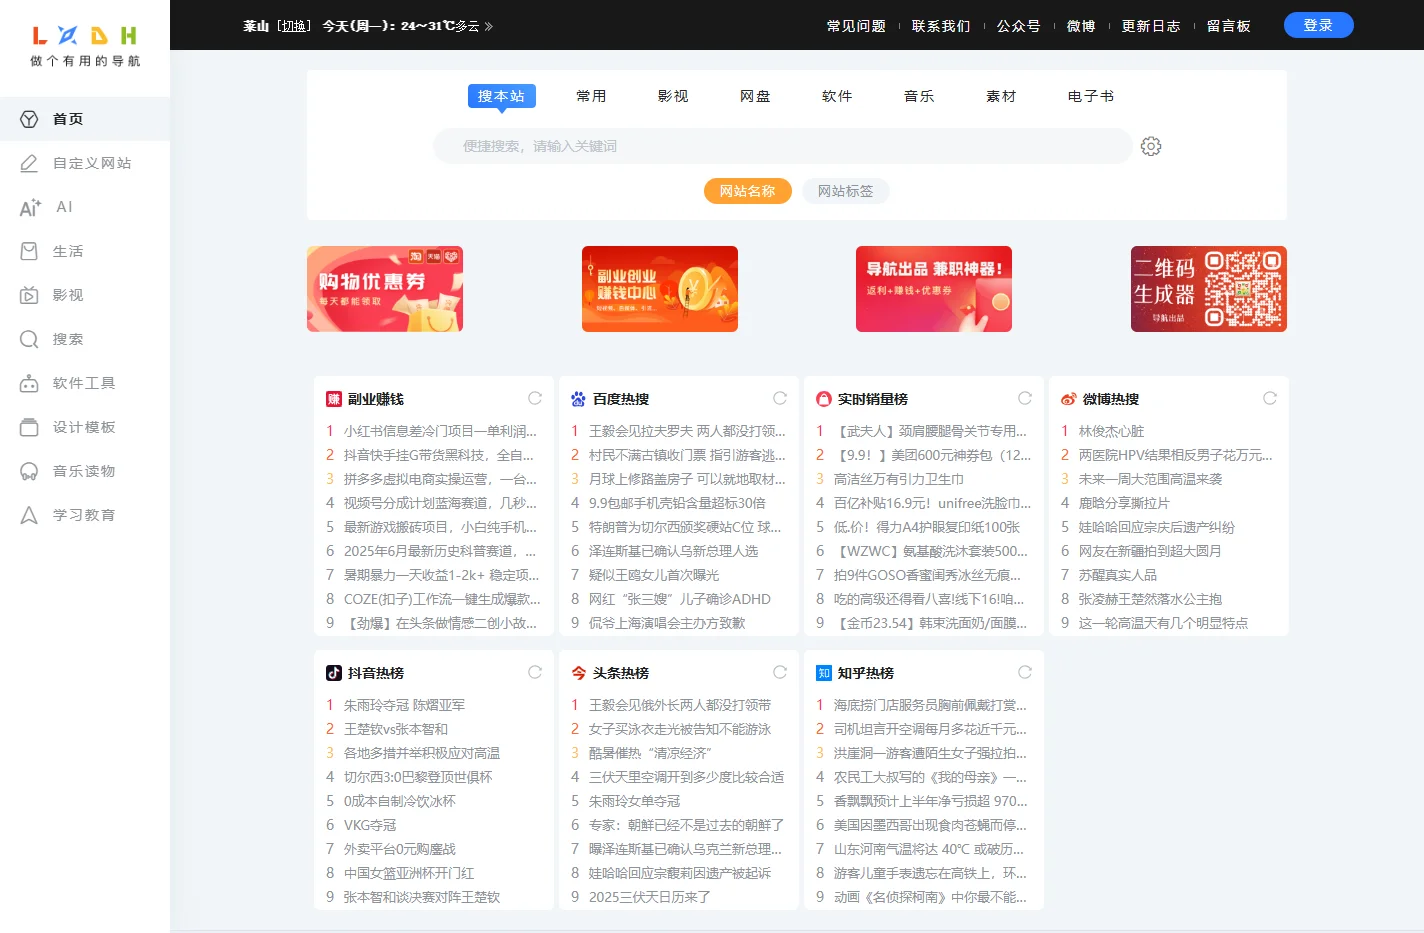Click the 影视 video icon in the sidebar
This screenshot has width=1424, height=933.
coord(29,295)
